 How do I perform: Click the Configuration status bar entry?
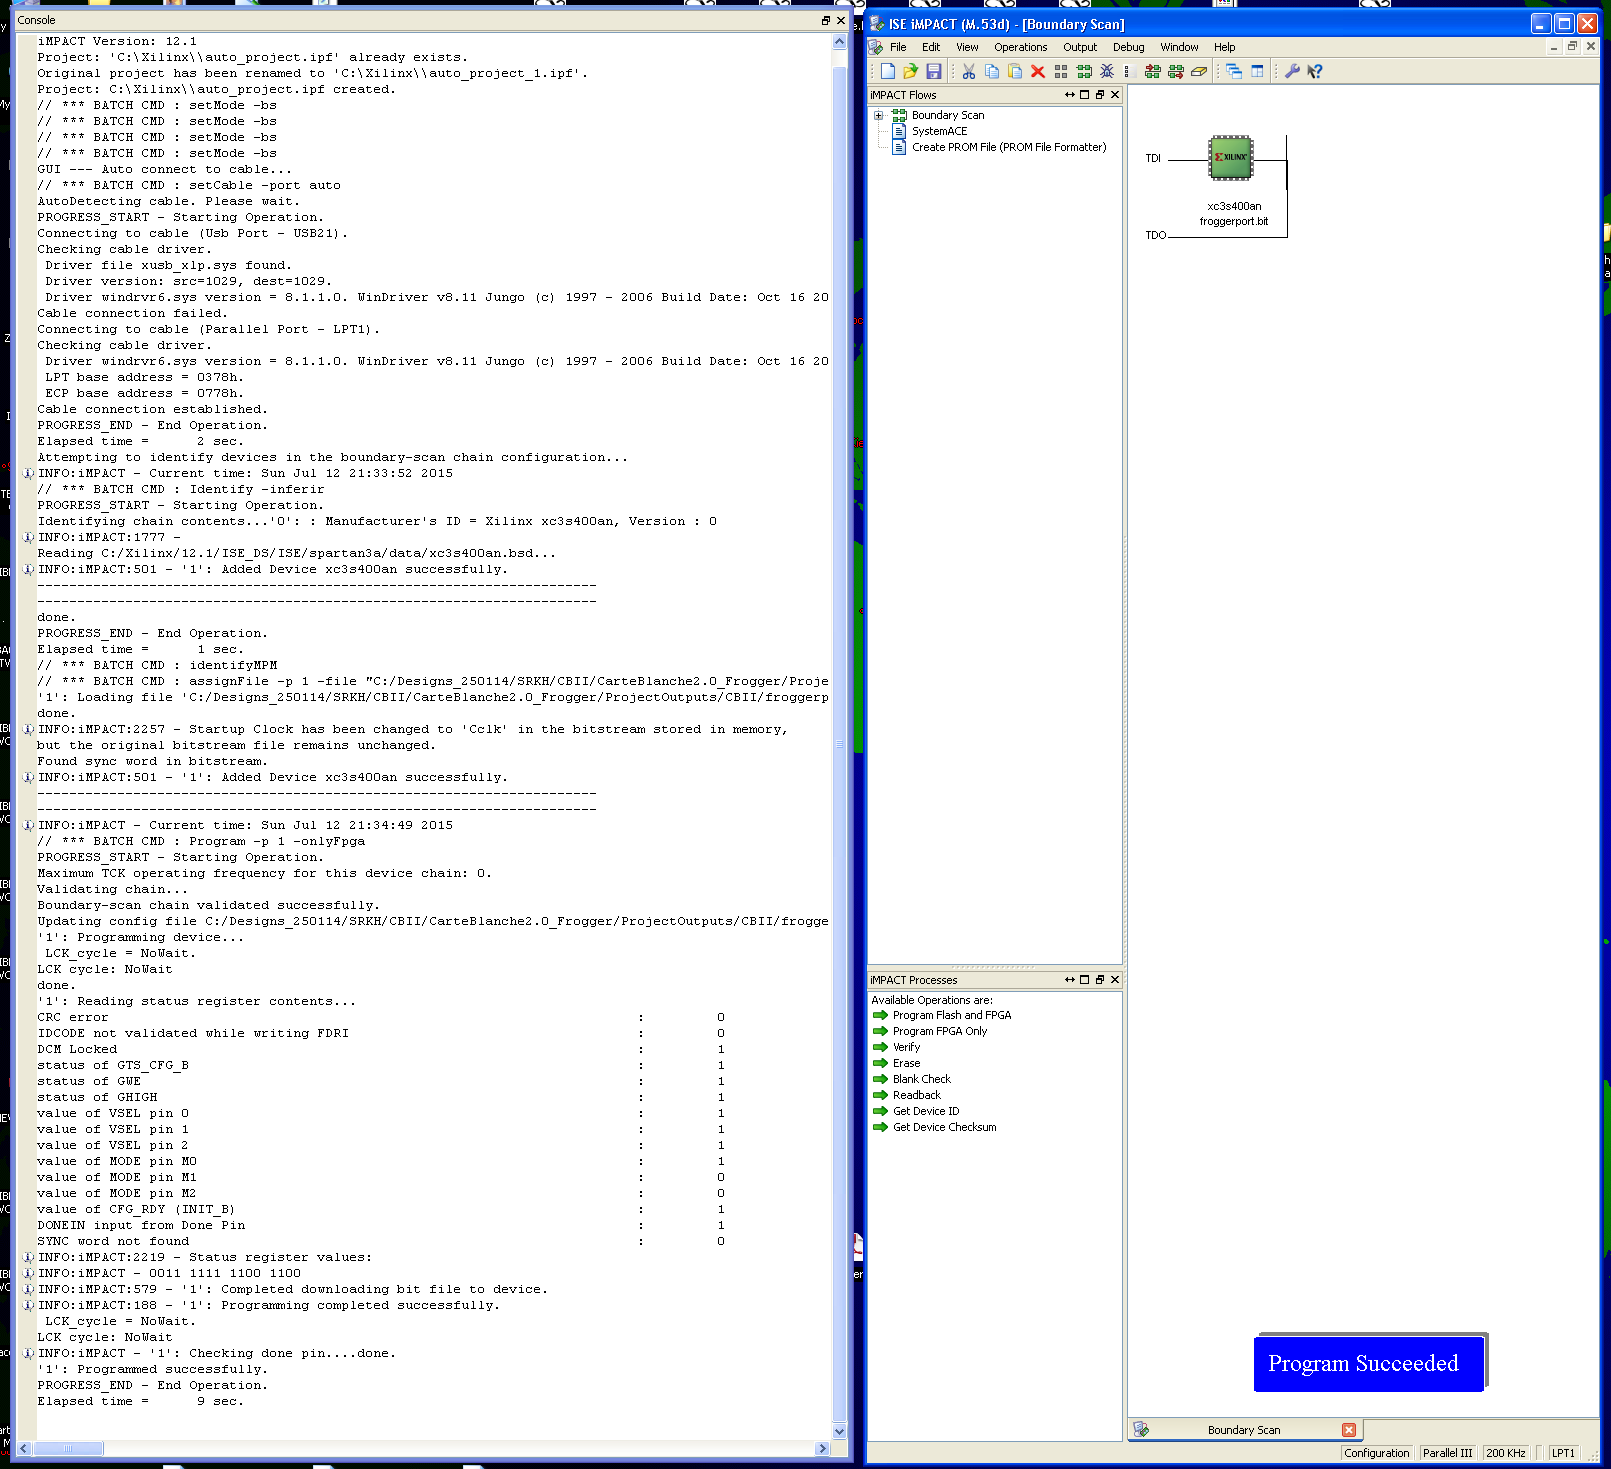click(x=1376, y=1453)
